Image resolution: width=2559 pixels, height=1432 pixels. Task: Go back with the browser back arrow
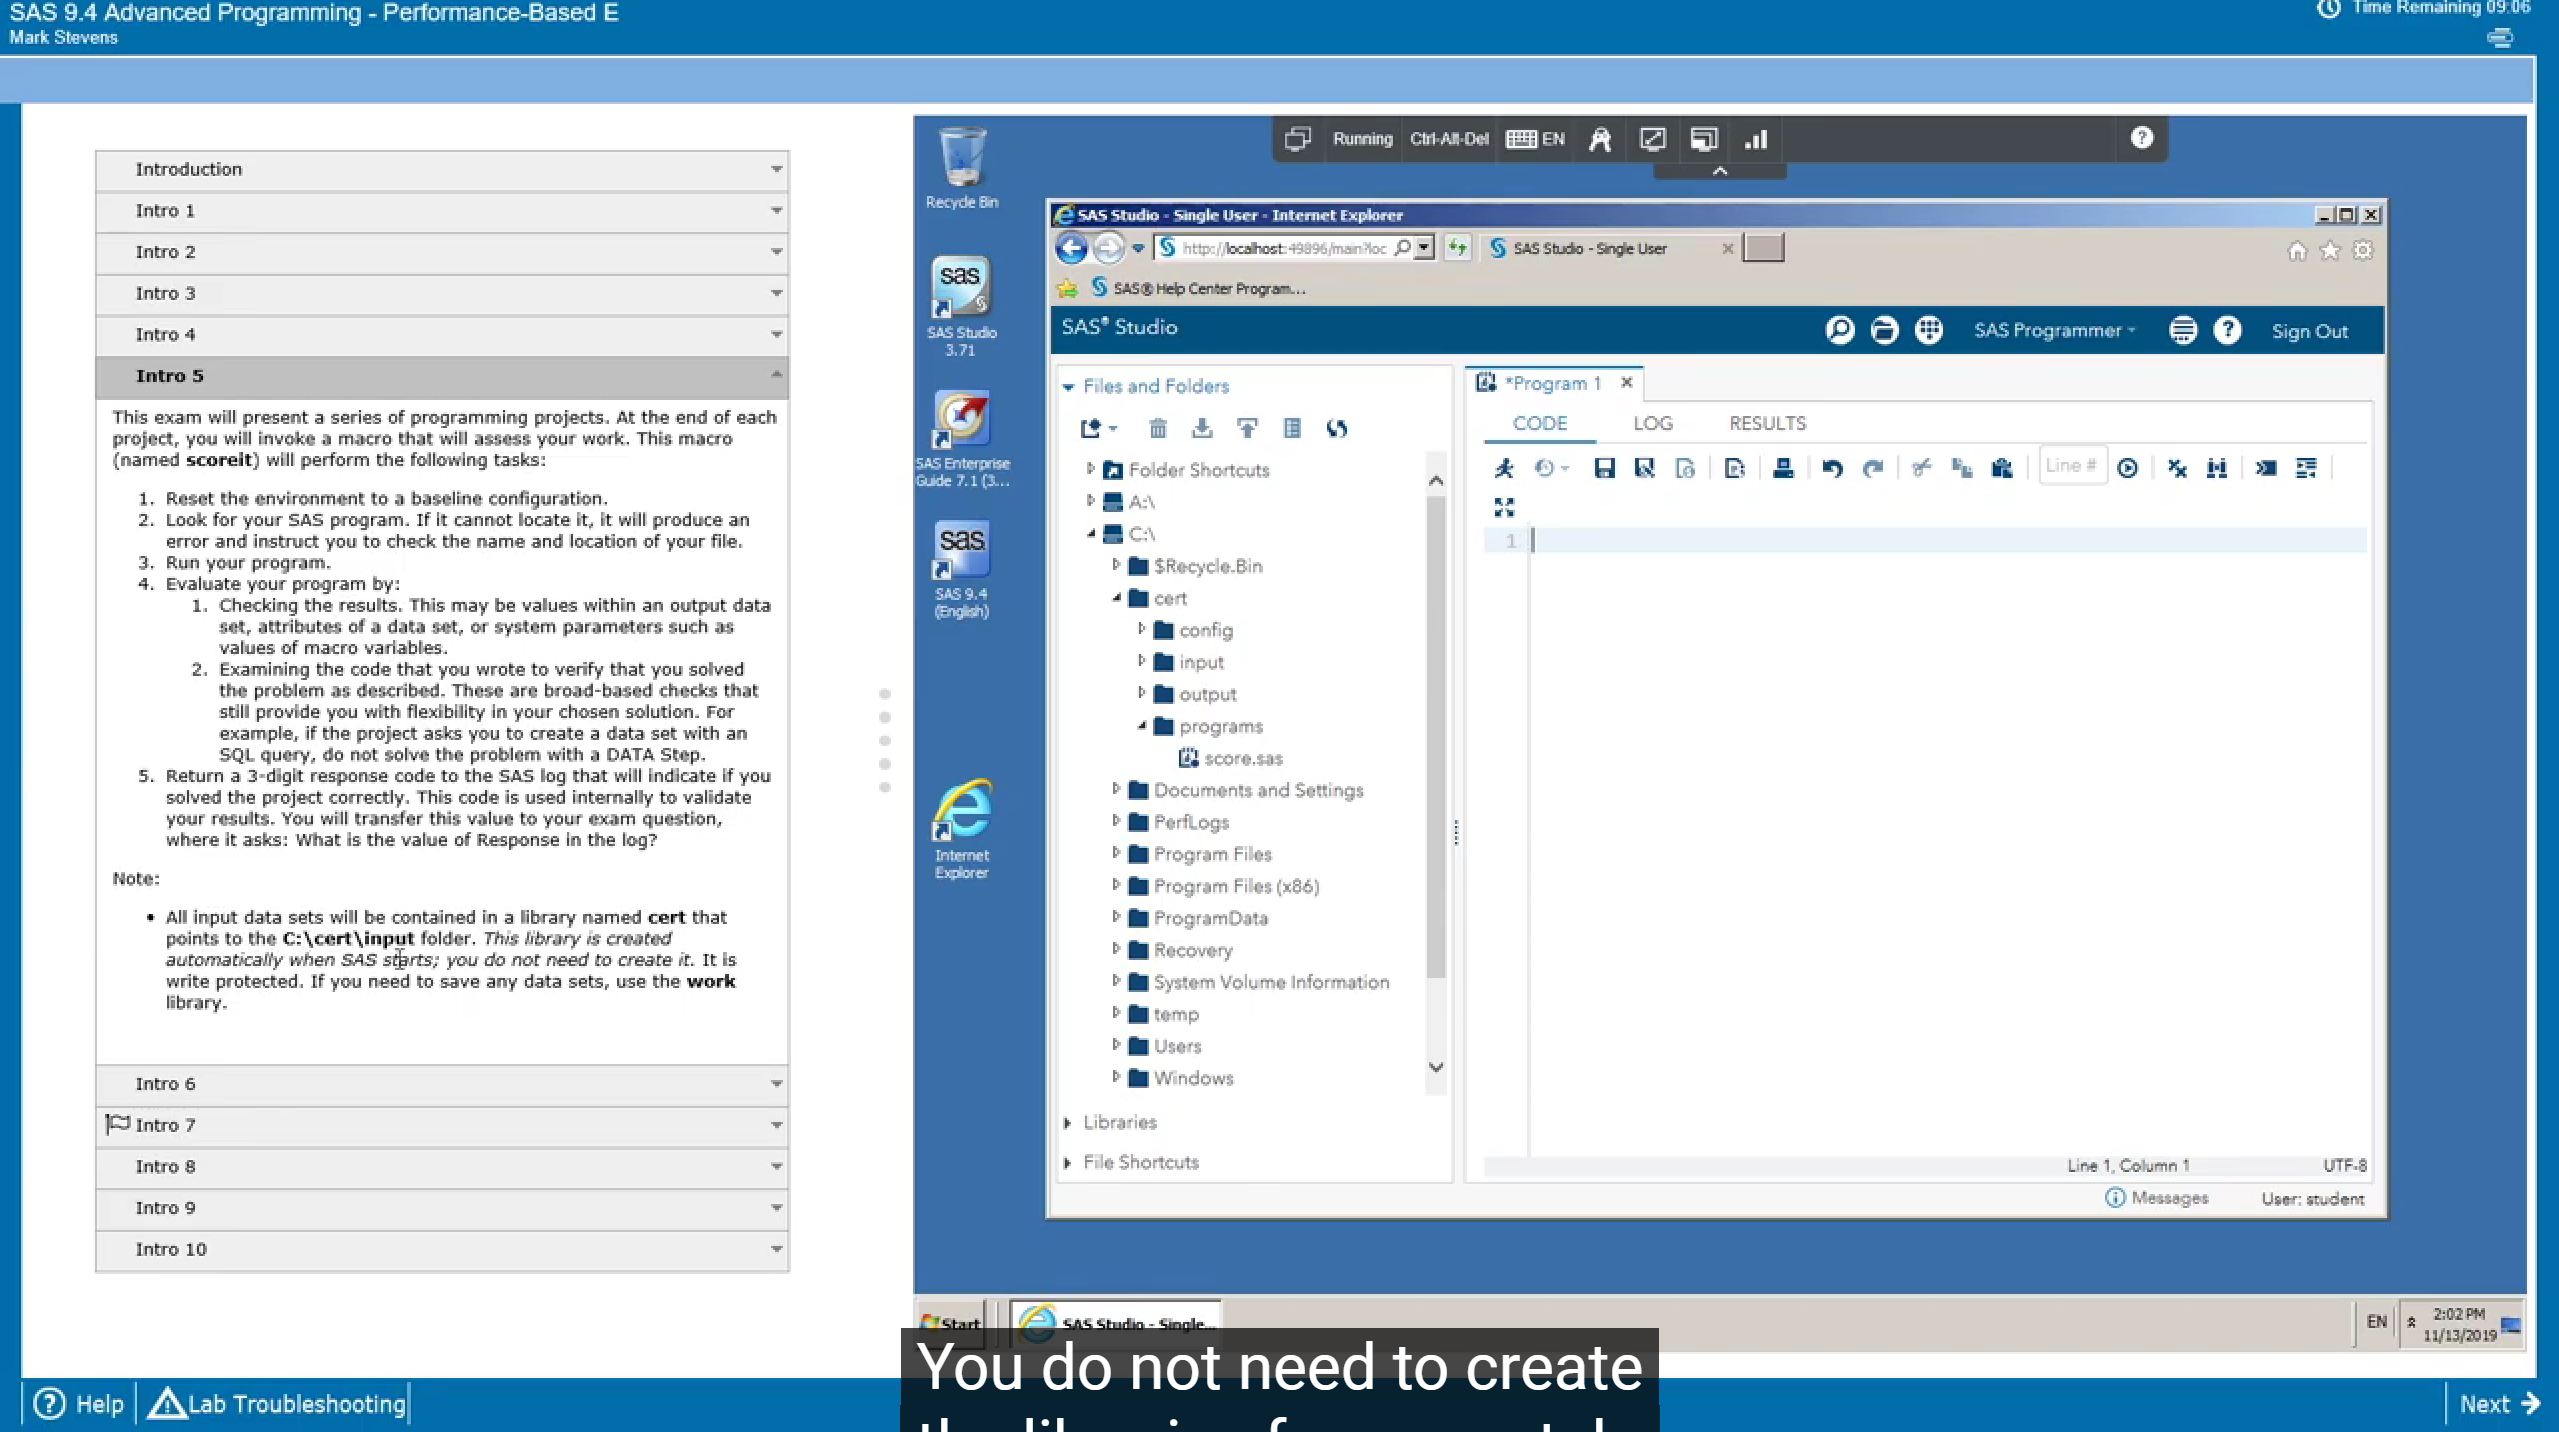(x=1071, y=248)
